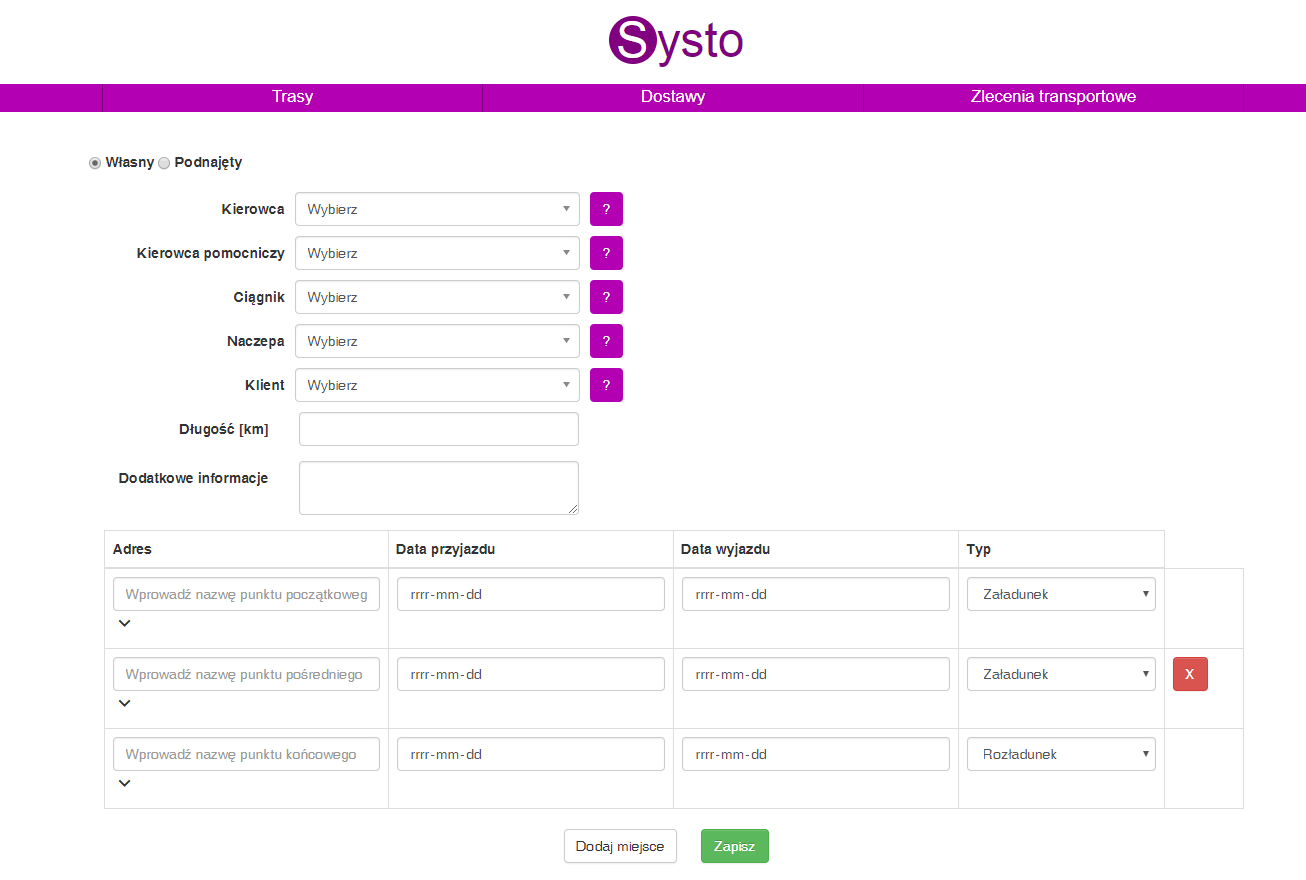1306x880 pixels.
Task: Expand chevron under intermediate point address
Action: 124,704
